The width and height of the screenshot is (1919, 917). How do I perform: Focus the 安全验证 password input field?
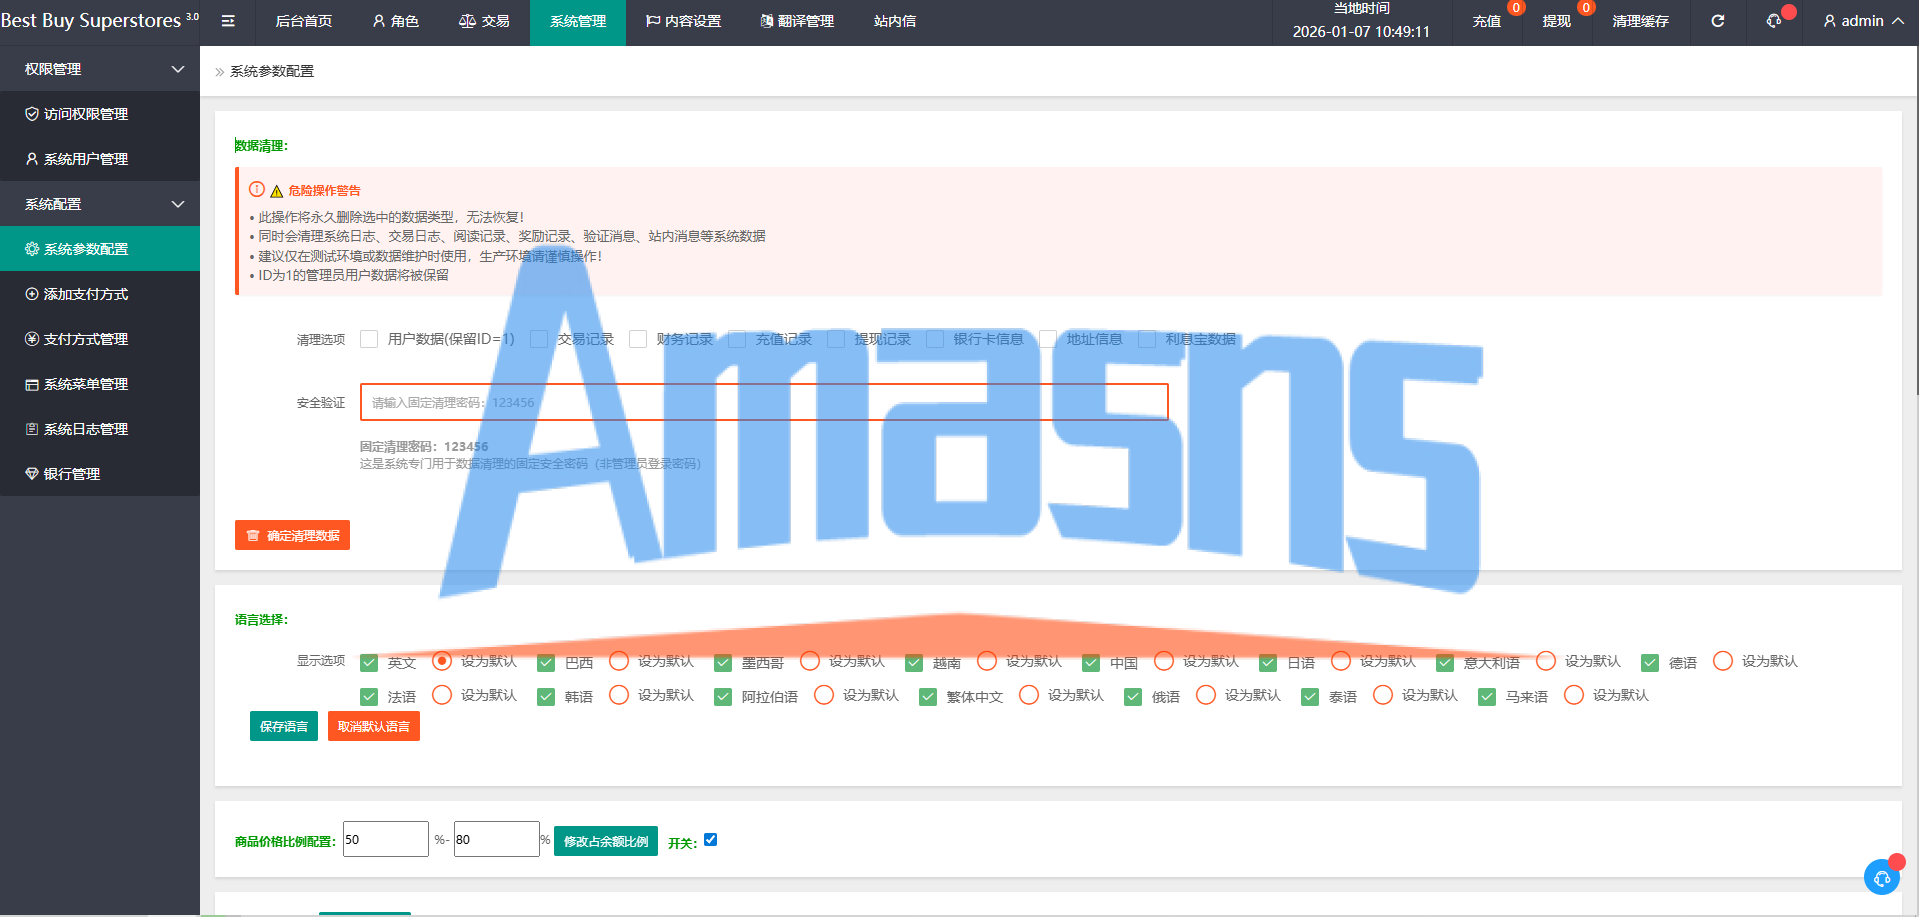pyautogui.click(x=764, y=402)
